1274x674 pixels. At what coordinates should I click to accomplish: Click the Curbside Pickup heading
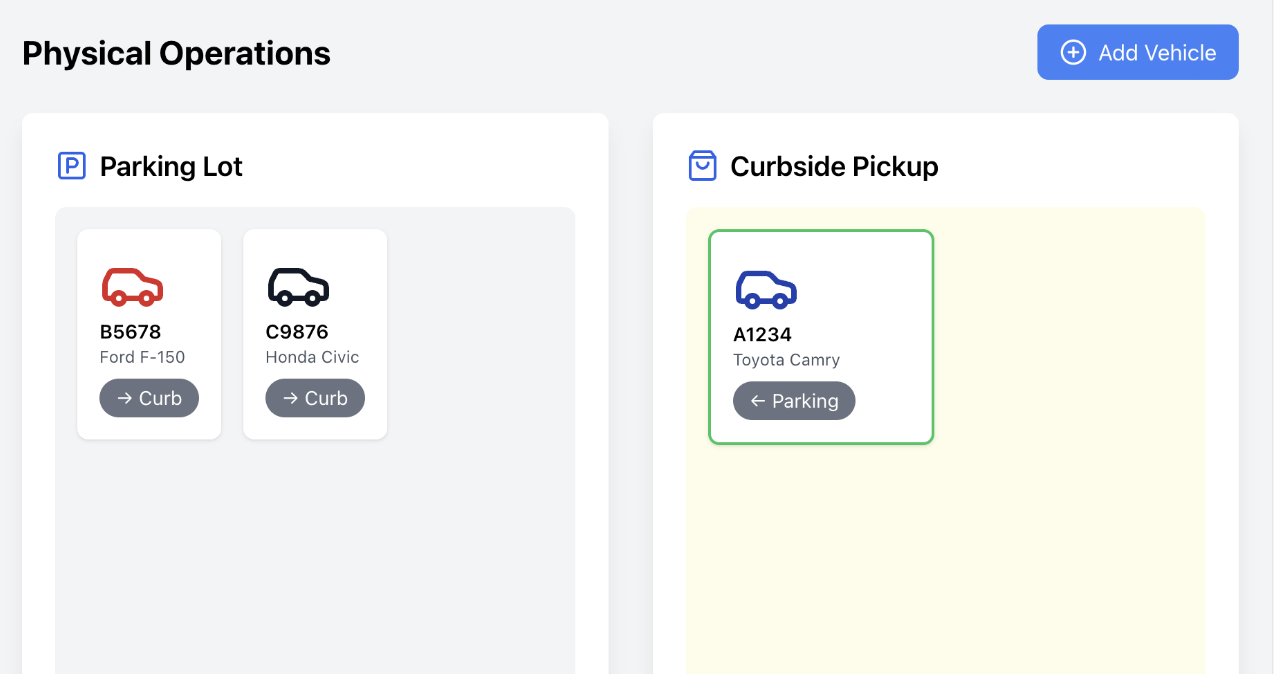834,166
